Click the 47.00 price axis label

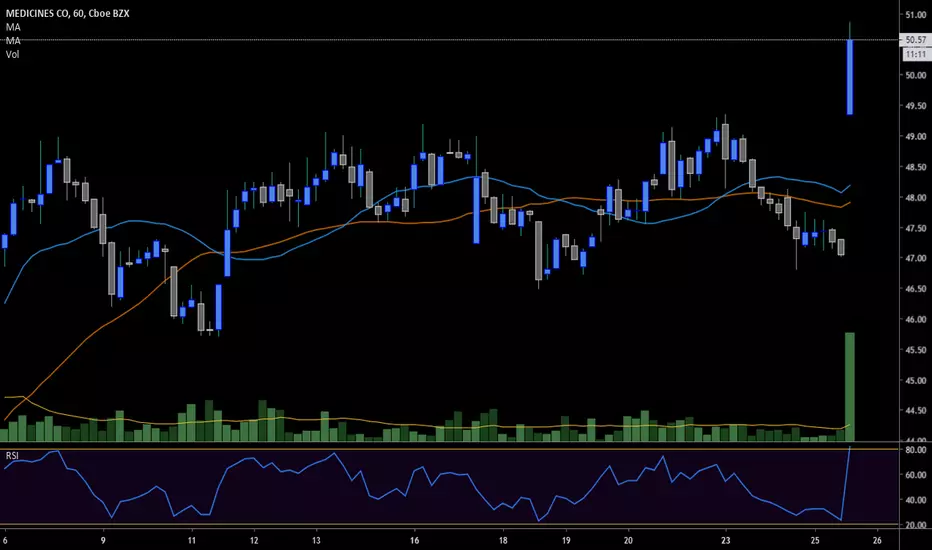(915, 258)
